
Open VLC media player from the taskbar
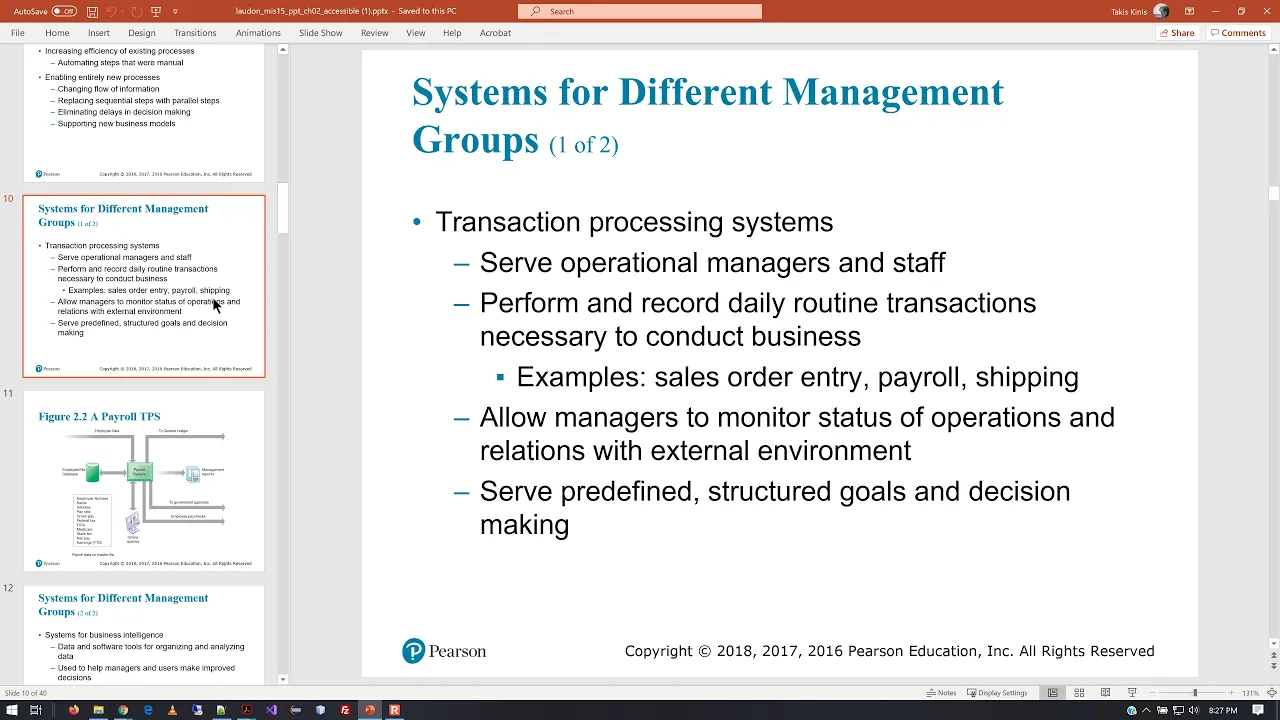pos(172,710)
